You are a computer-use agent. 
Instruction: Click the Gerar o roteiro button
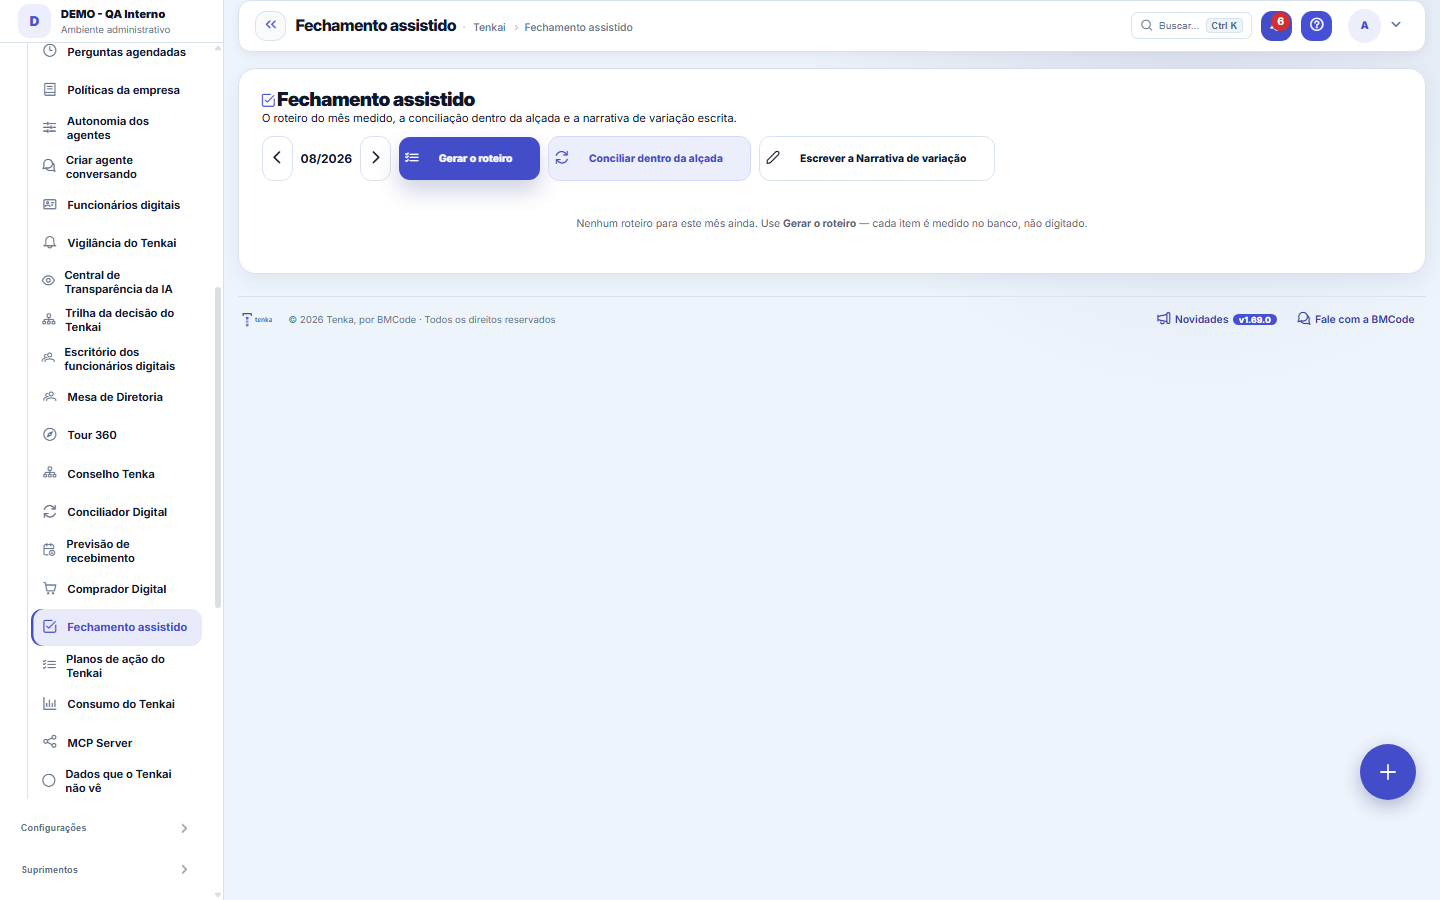point(469,158)
